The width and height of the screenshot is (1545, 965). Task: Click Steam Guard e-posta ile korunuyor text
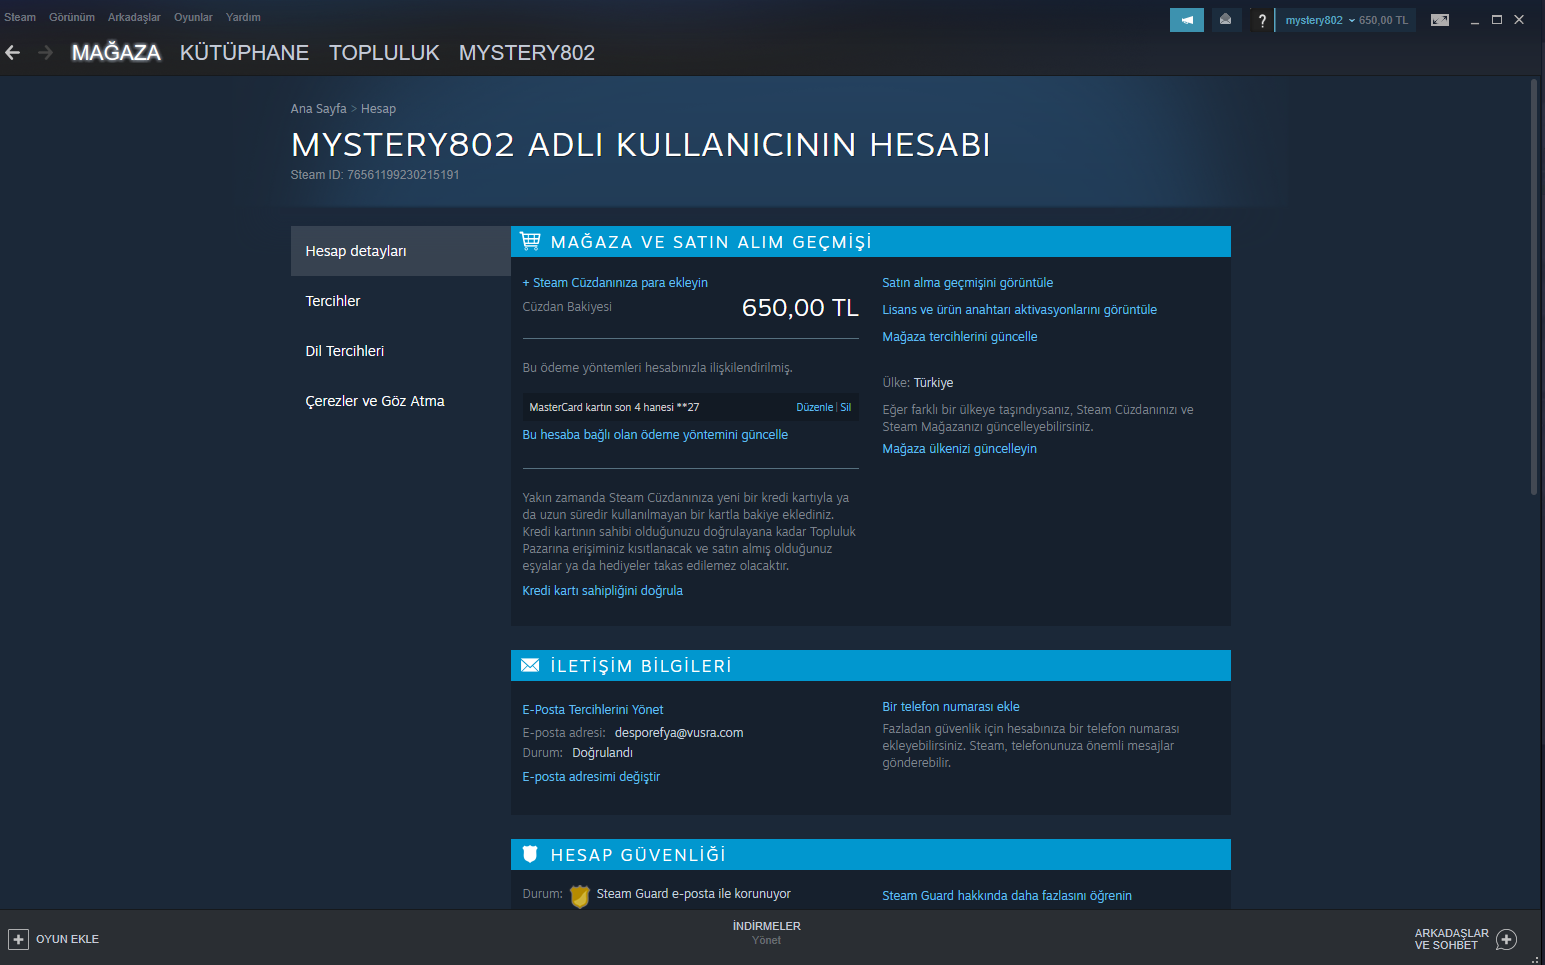pos(693,894)
